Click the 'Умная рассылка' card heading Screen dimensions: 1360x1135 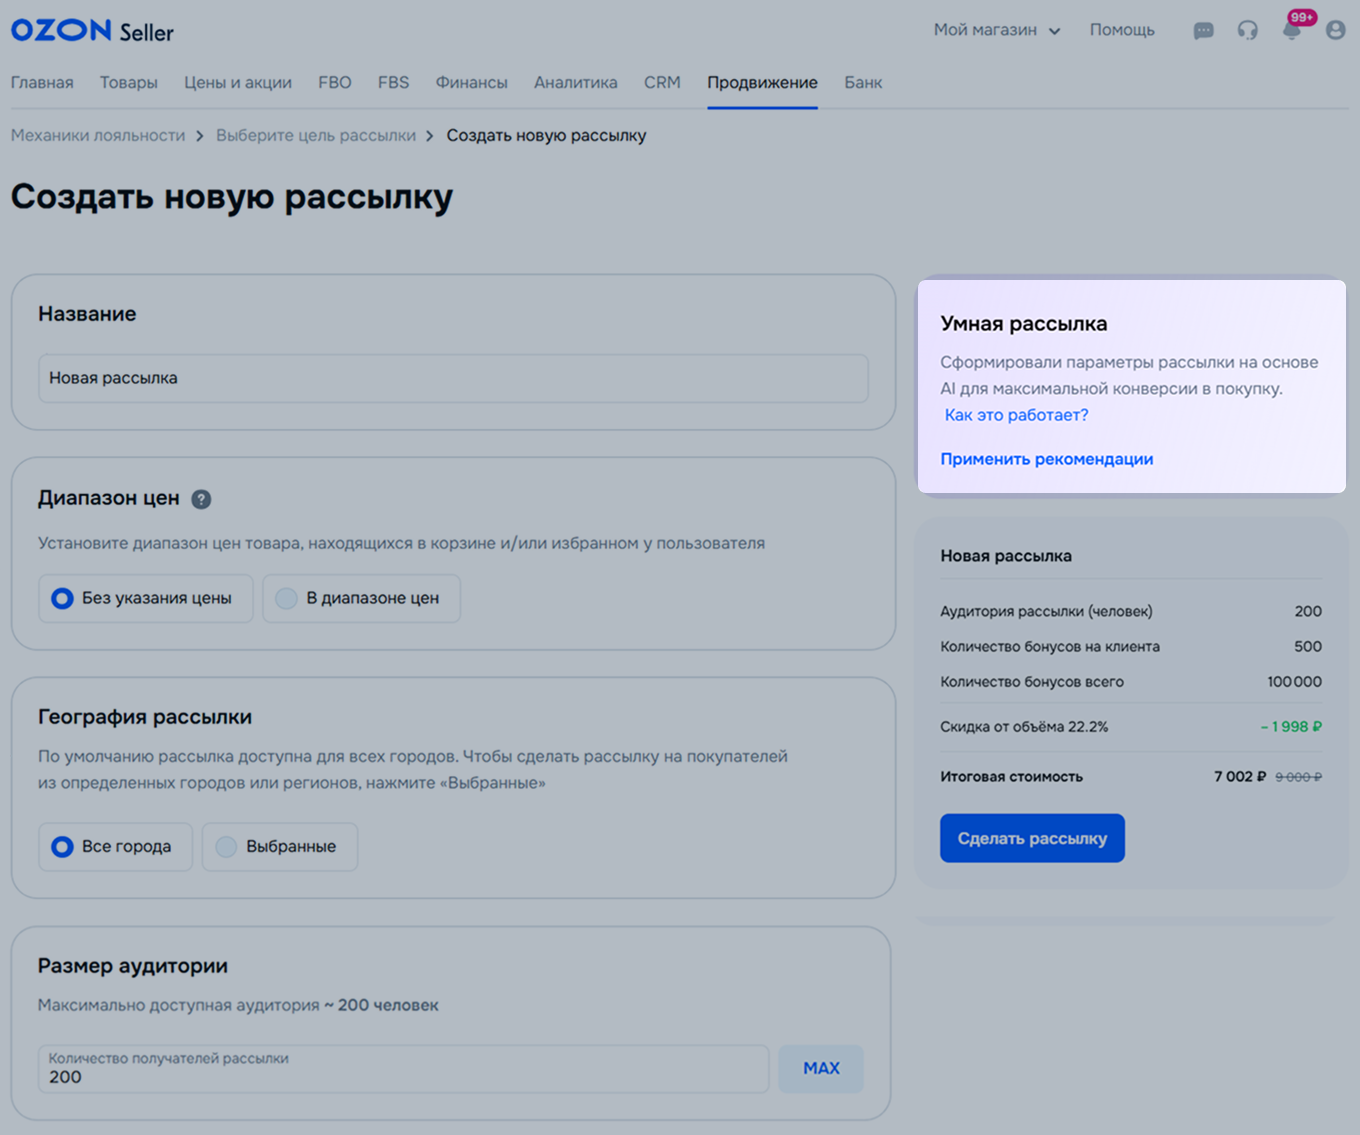[1024, 324]
